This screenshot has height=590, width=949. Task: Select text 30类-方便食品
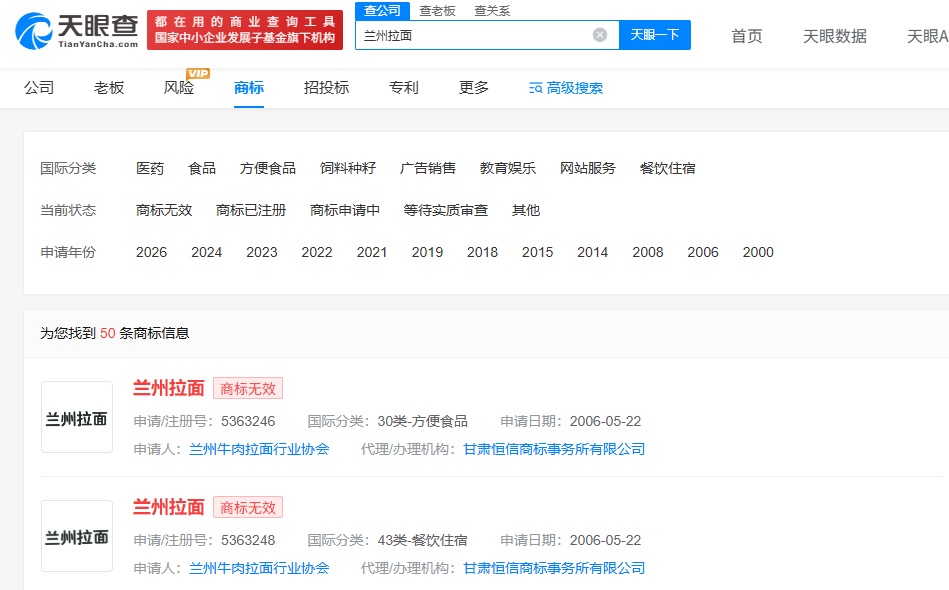coord(422,421)
